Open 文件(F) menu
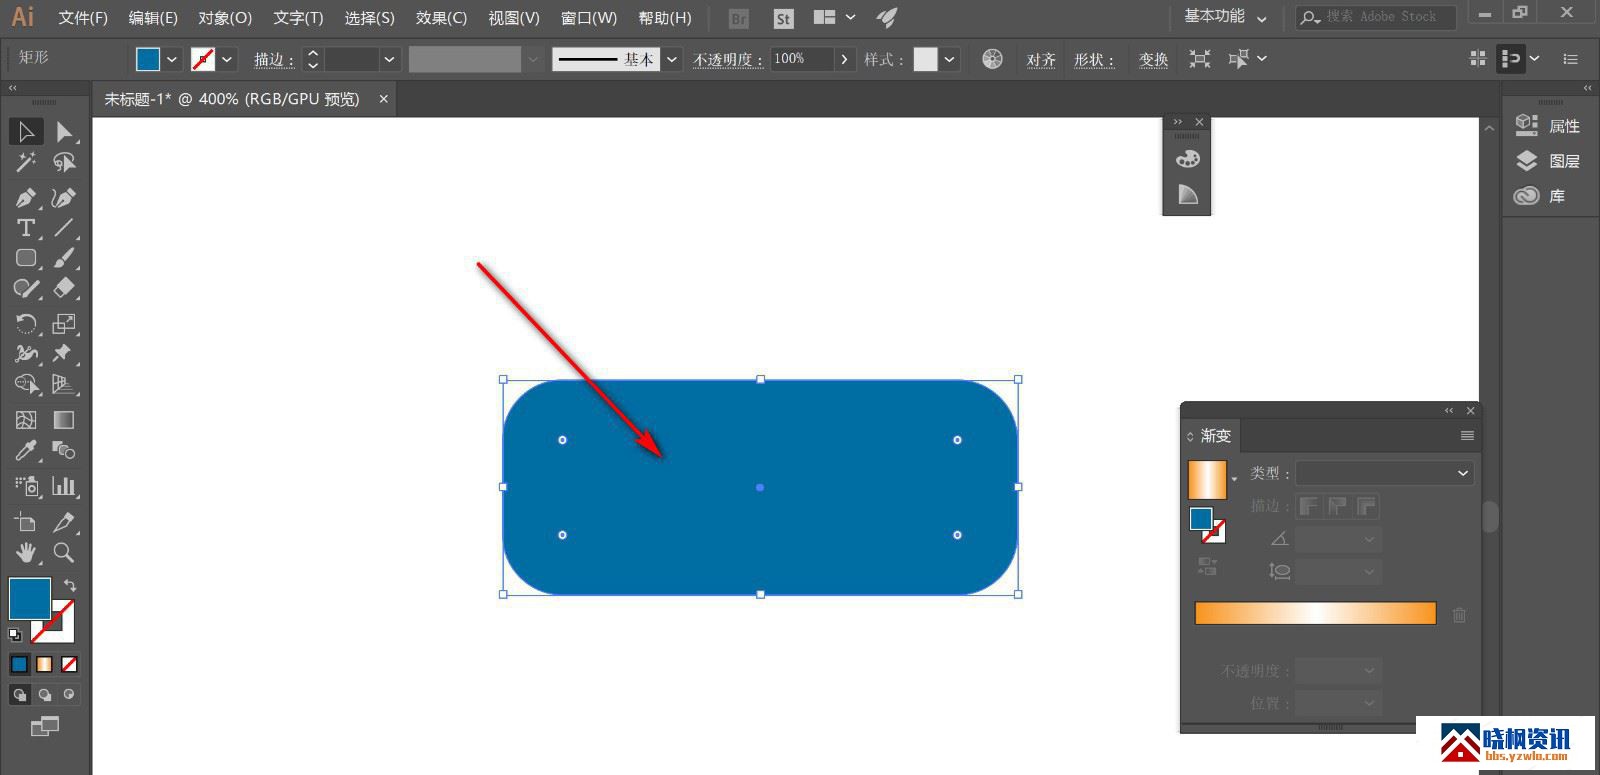 (83, 18)
